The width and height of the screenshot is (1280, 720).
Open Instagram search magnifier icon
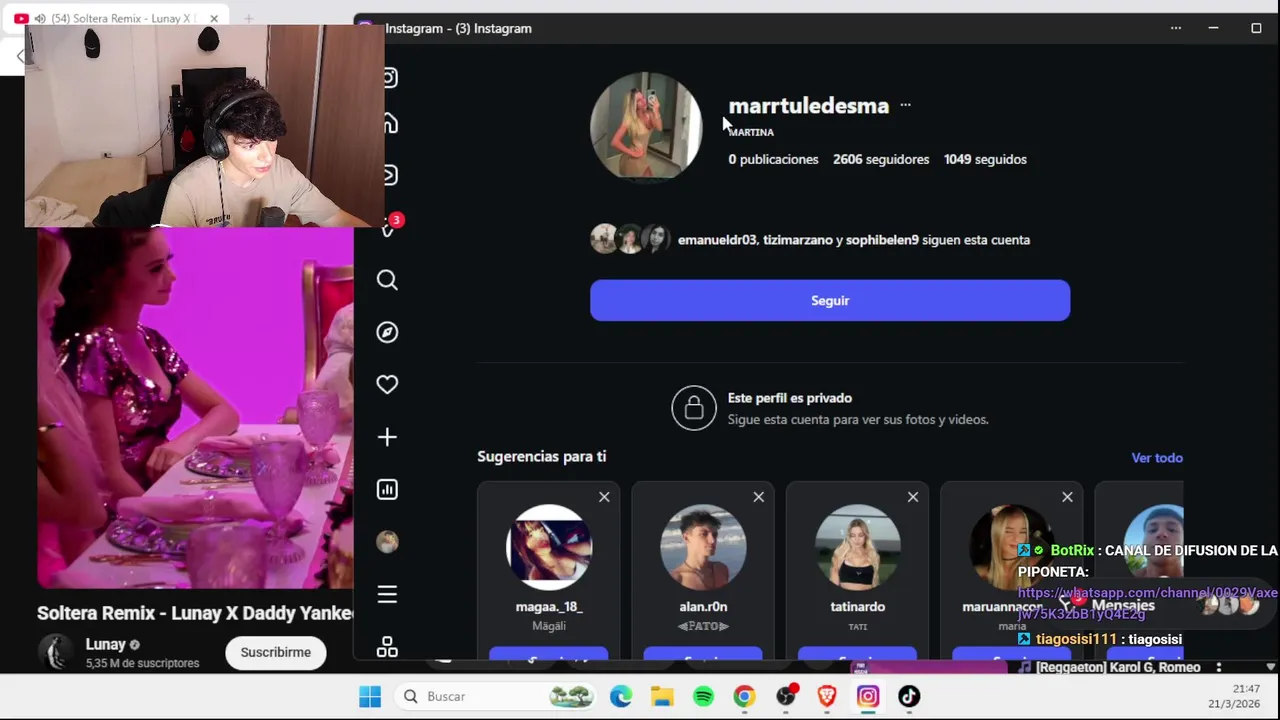pyautogui.click(x=387, y=280)
